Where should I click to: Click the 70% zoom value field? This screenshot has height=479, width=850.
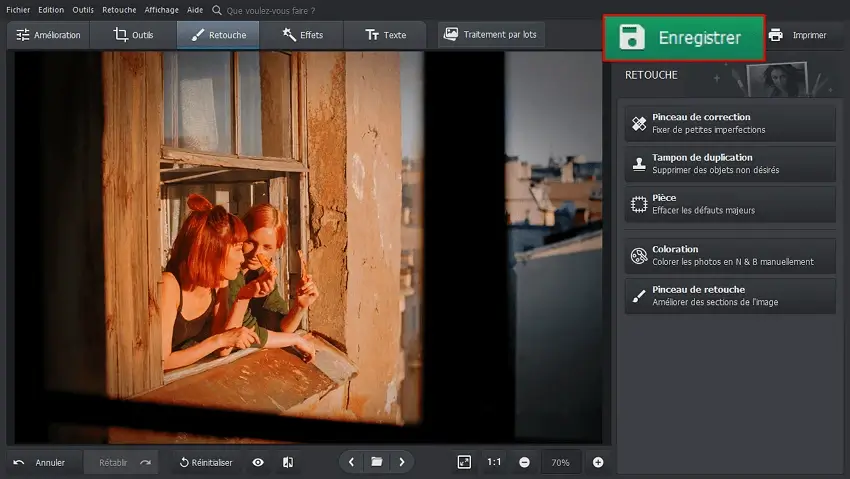[561, 462]
